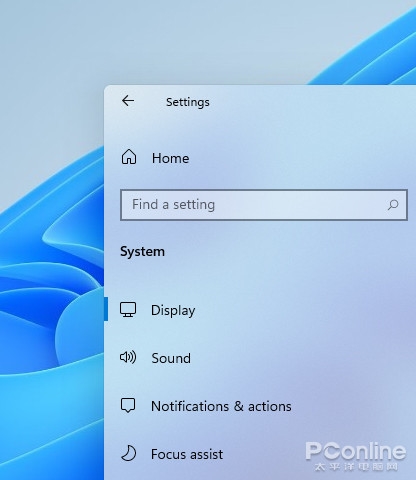Viewport: 416px width, 480px height.
Task: Open Focus assist settings
Action: click(x=187, y=454)
